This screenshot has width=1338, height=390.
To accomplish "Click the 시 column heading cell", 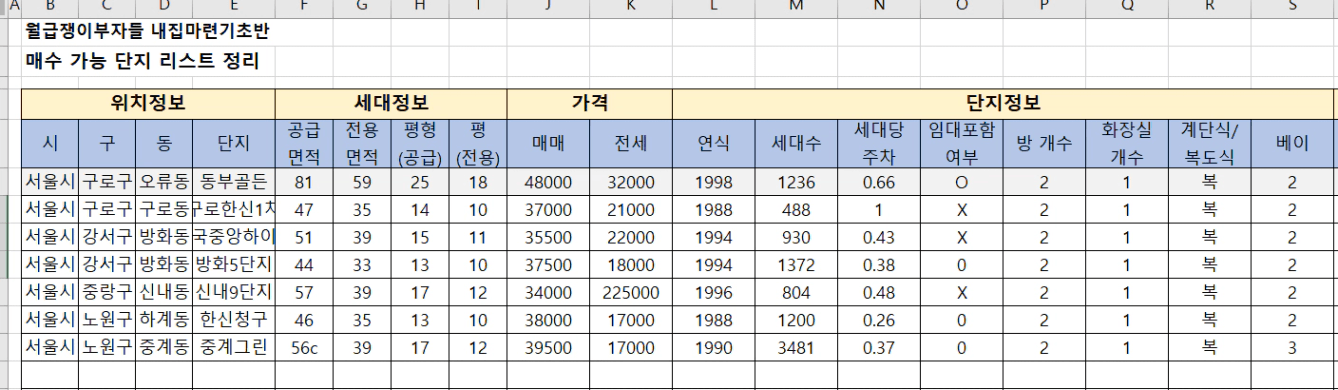I will pyautogui.click(x=49, y=143).
